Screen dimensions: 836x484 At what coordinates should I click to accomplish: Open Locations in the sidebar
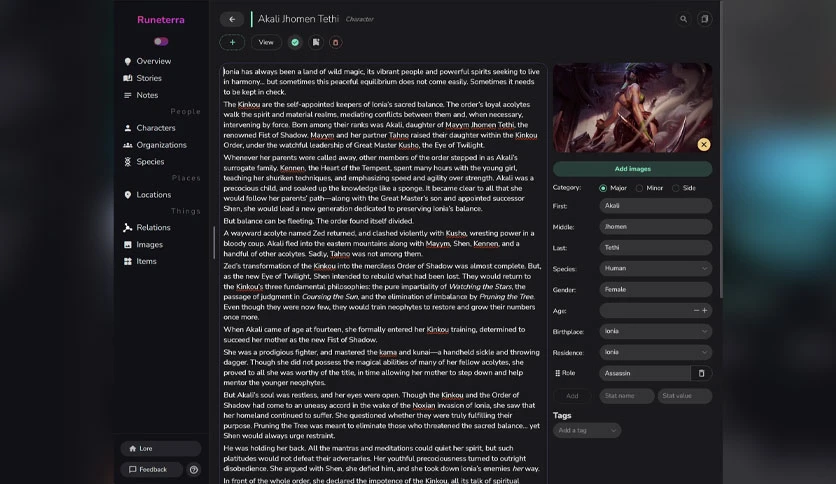(x=154, y=195)
